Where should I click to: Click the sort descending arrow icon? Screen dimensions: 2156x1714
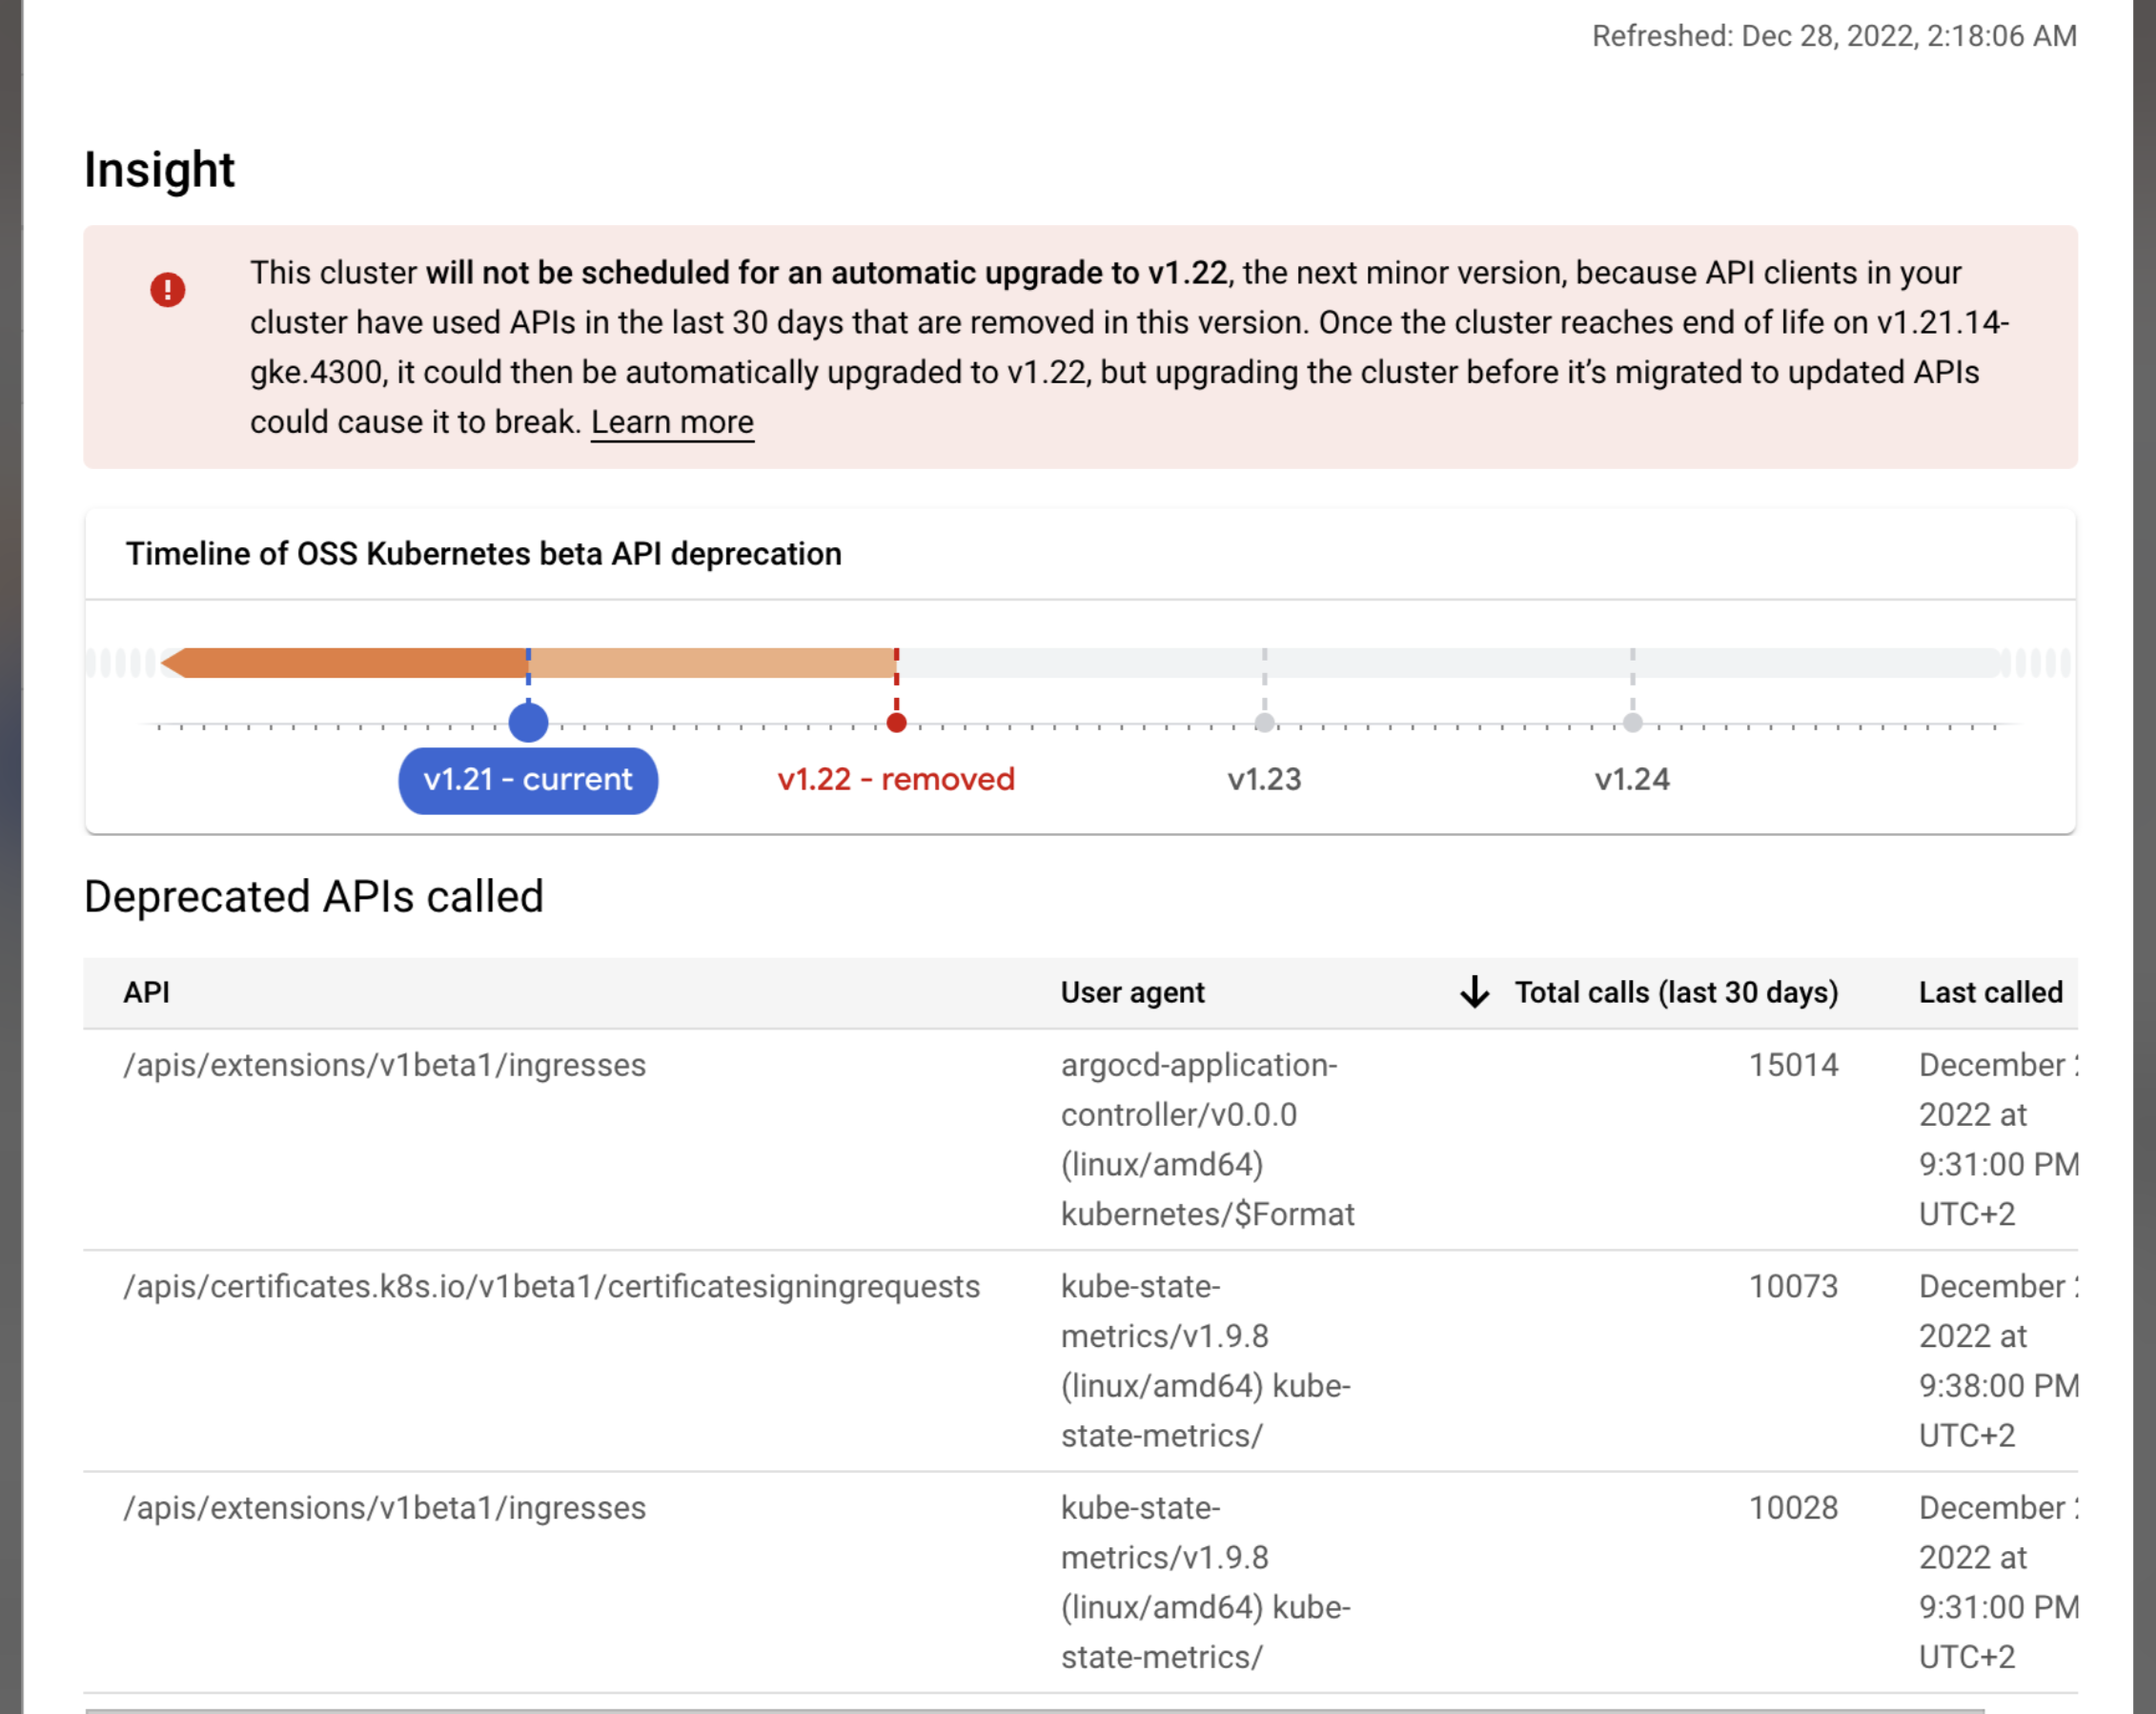pyautogui.click(x=1474, y=992)
